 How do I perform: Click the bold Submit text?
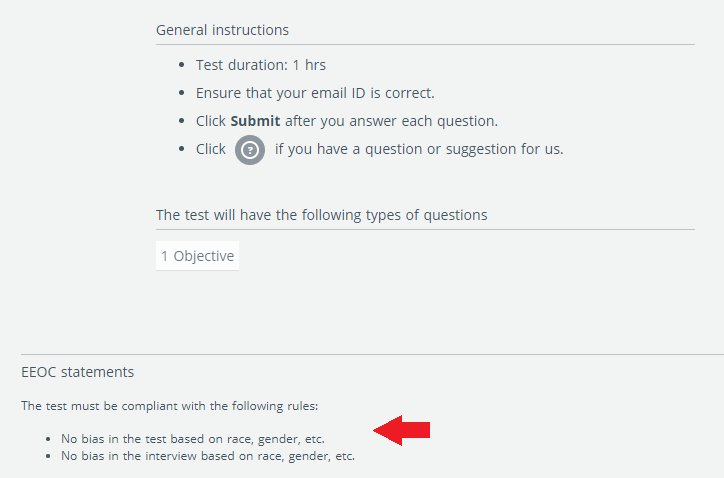click(255, 121)
